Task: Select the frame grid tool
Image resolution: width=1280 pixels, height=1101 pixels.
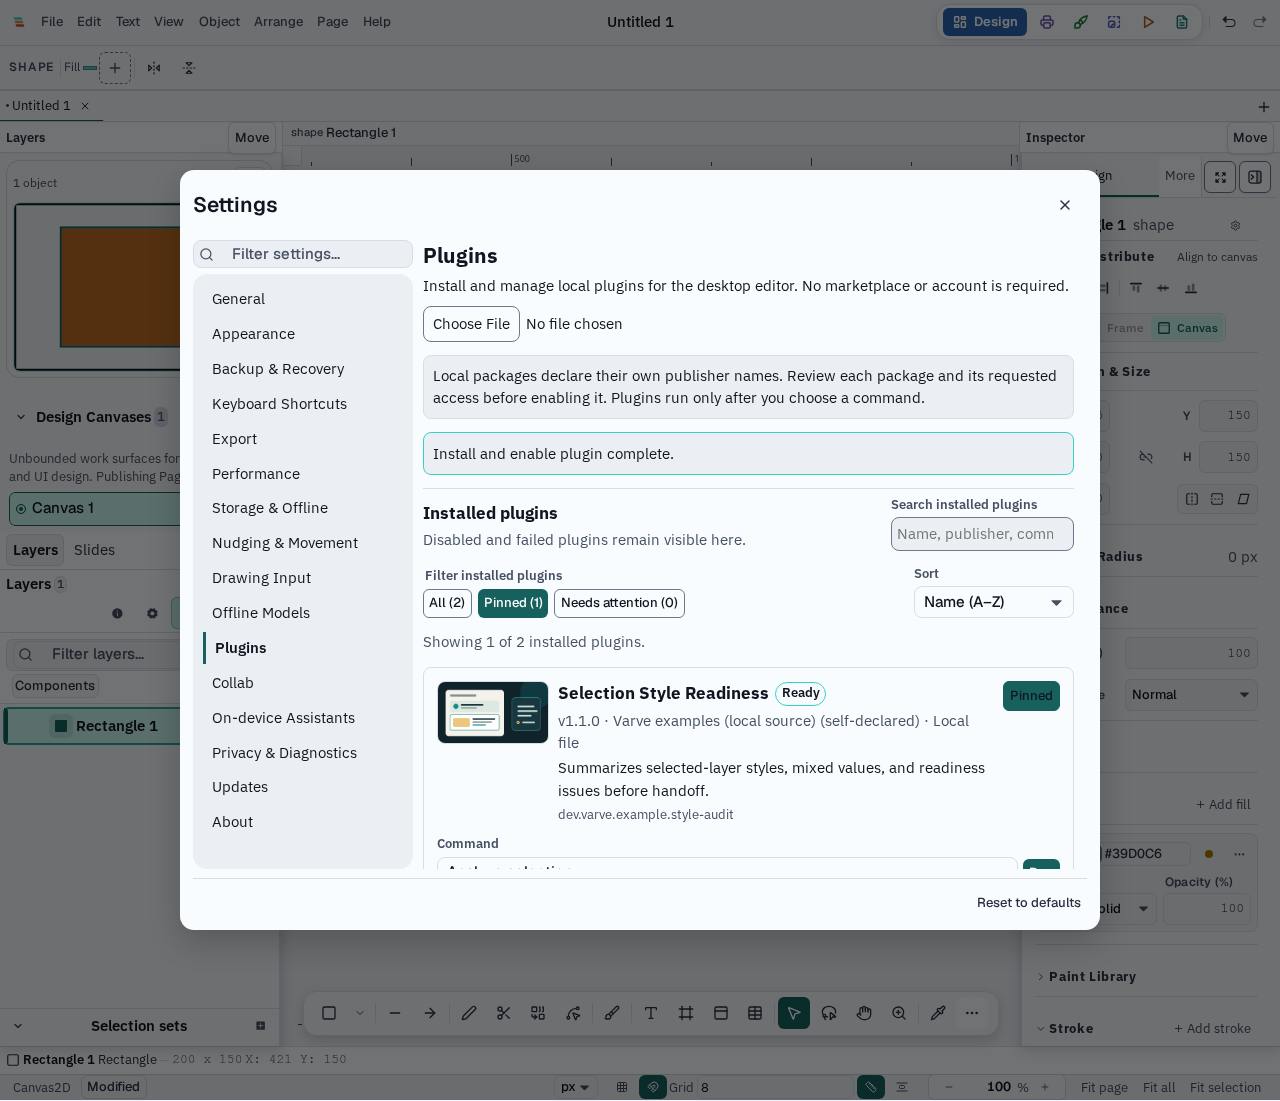Action: 686,1013
